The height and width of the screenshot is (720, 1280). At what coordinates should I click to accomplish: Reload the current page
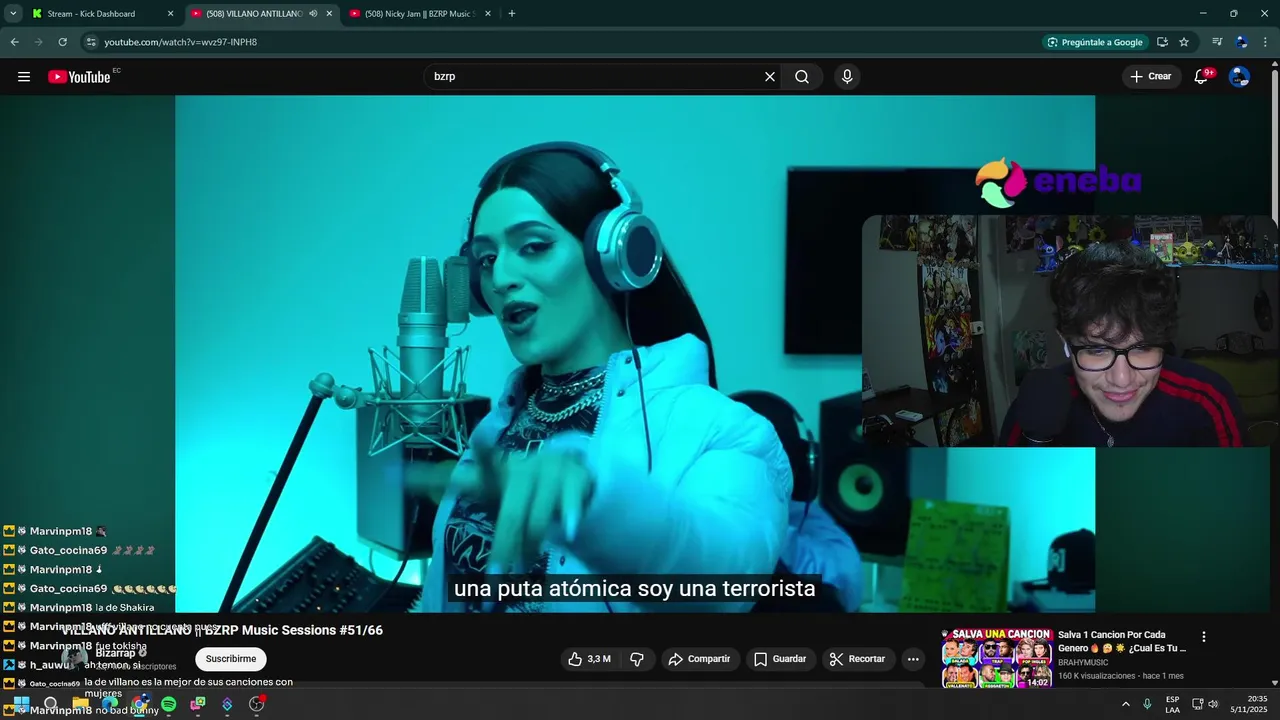click(x=62, y=42)
